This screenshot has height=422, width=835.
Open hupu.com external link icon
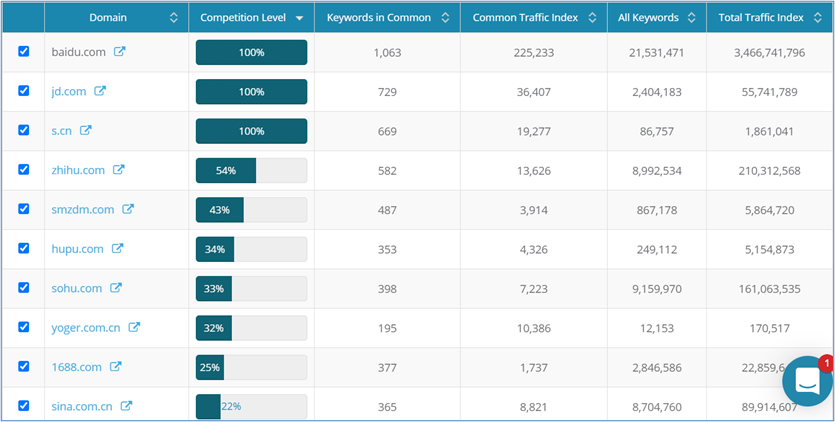(x=118, y=248)
